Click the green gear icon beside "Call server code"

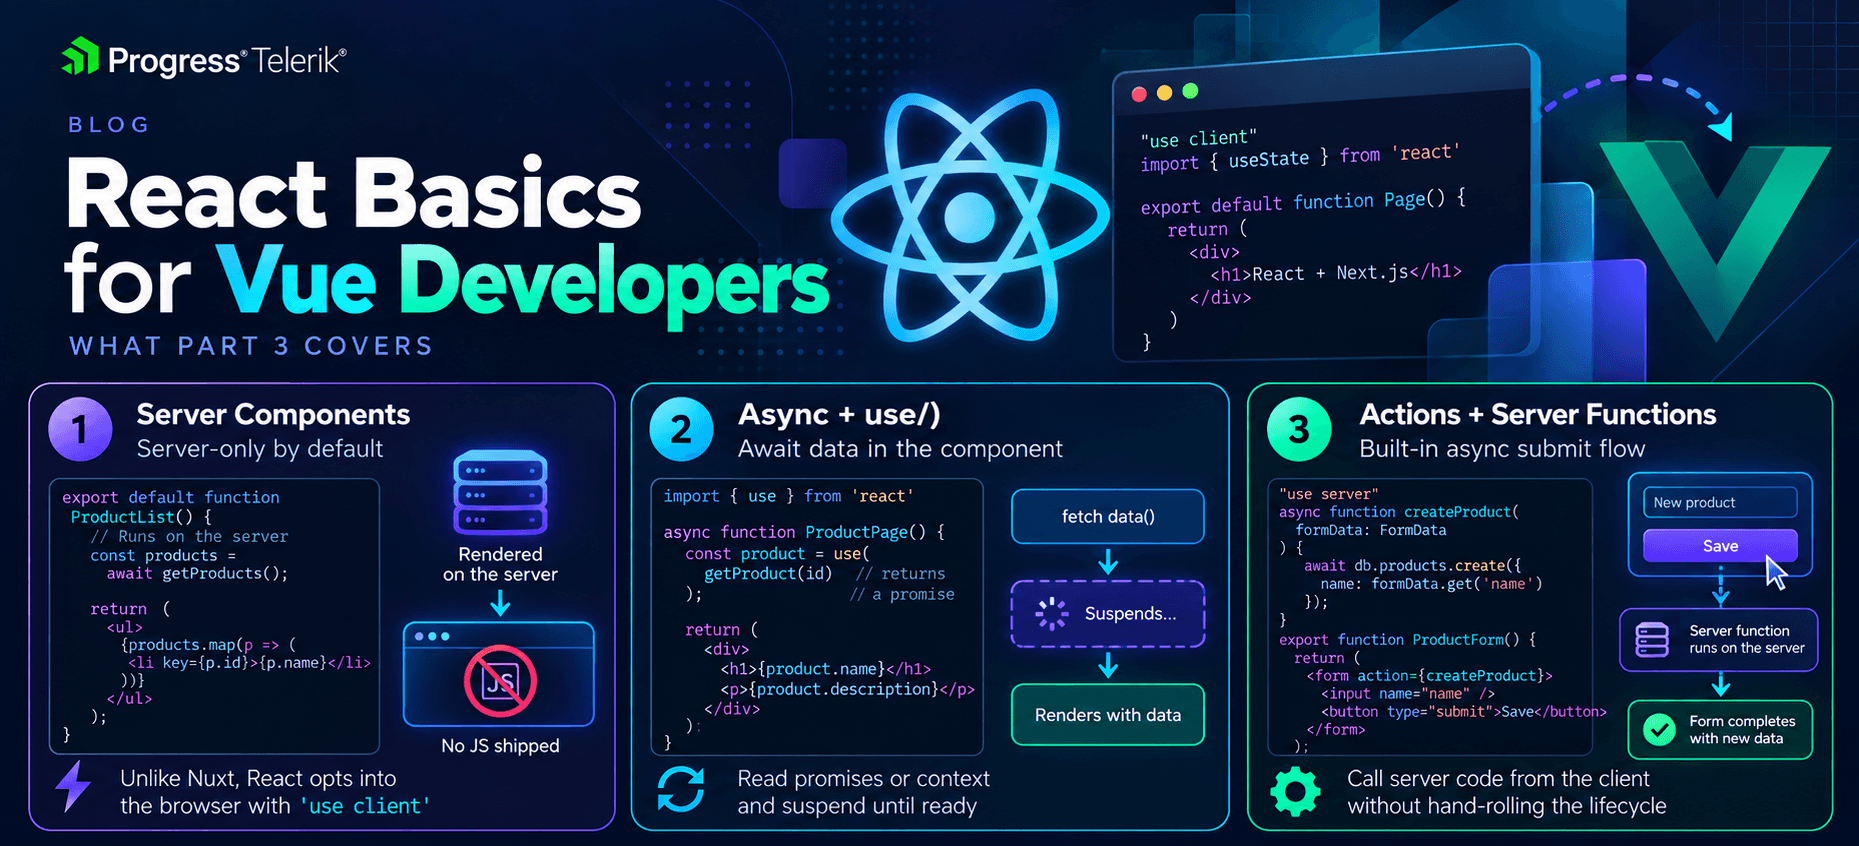tap(1295, 791)
